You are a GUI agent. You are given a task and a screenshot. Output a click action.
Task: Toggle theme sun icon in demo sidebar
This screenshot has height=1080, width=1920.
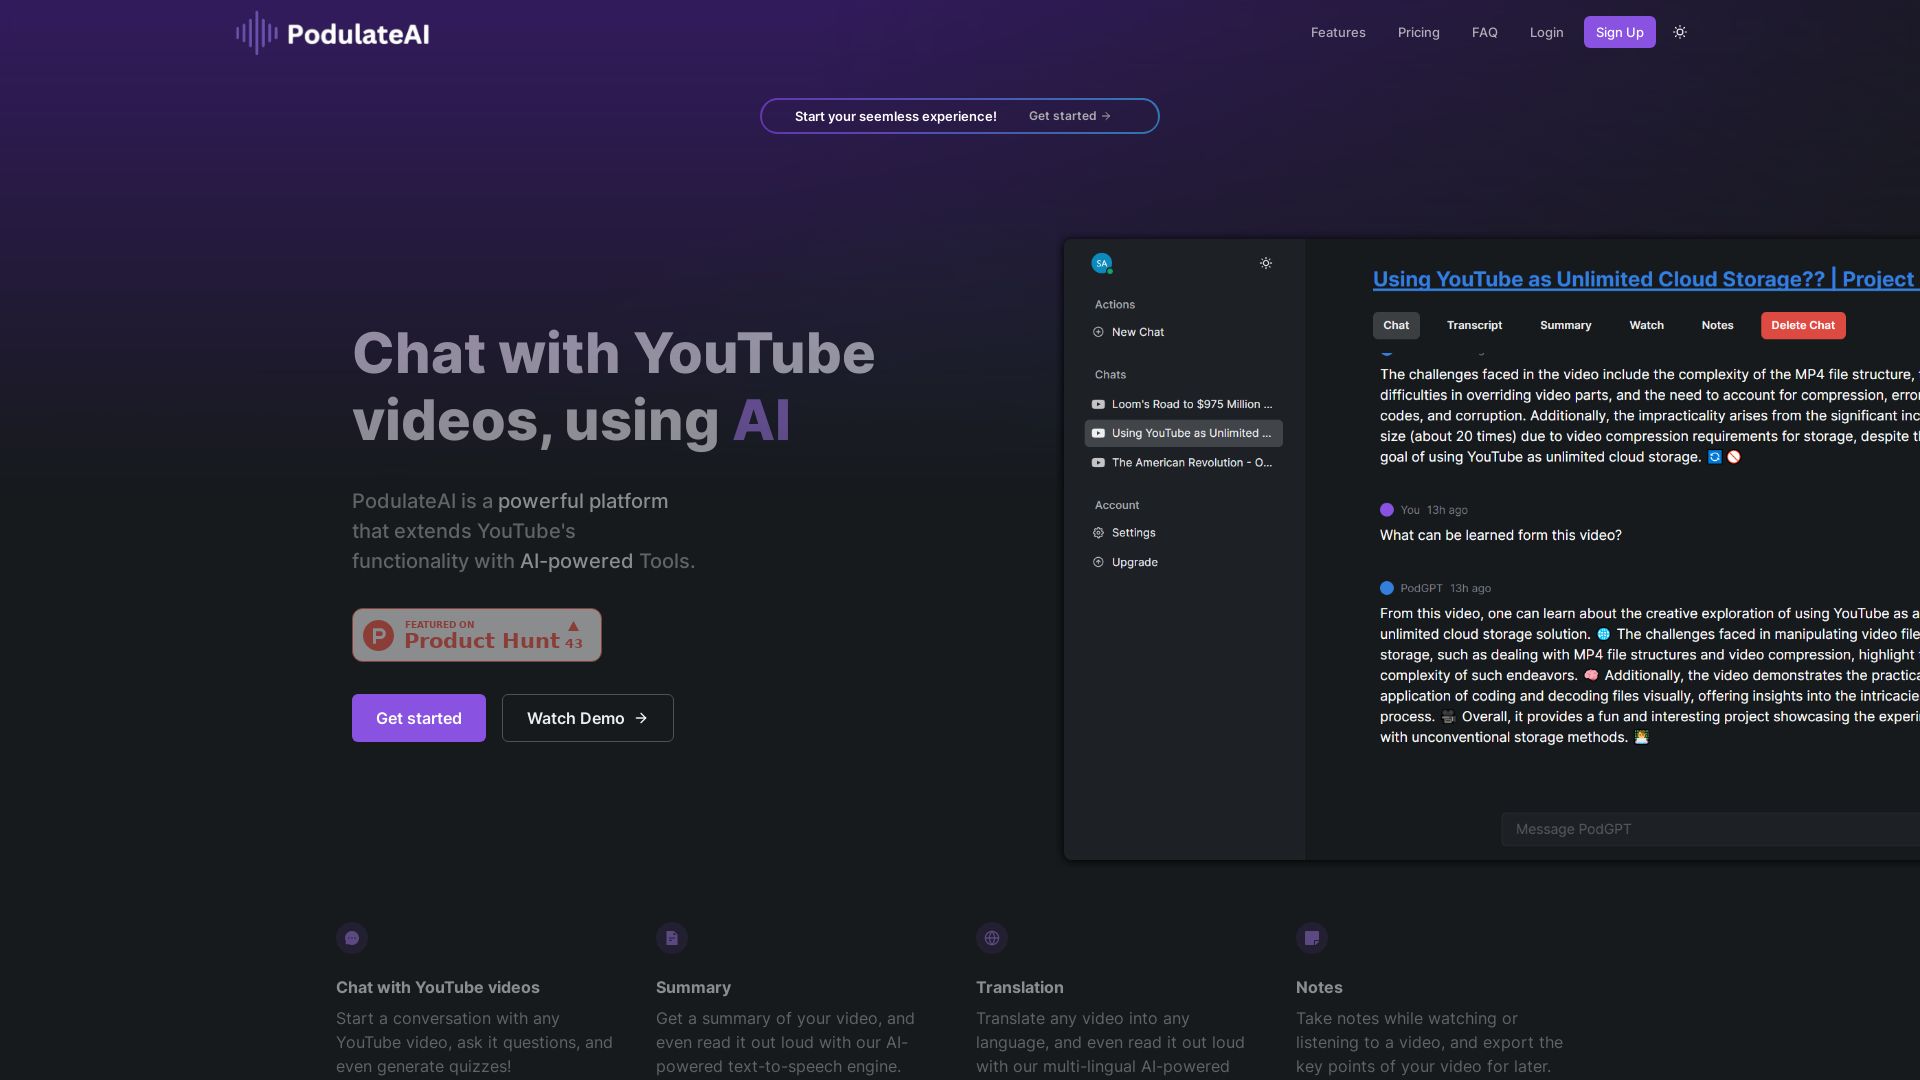tap(1266, 263)
